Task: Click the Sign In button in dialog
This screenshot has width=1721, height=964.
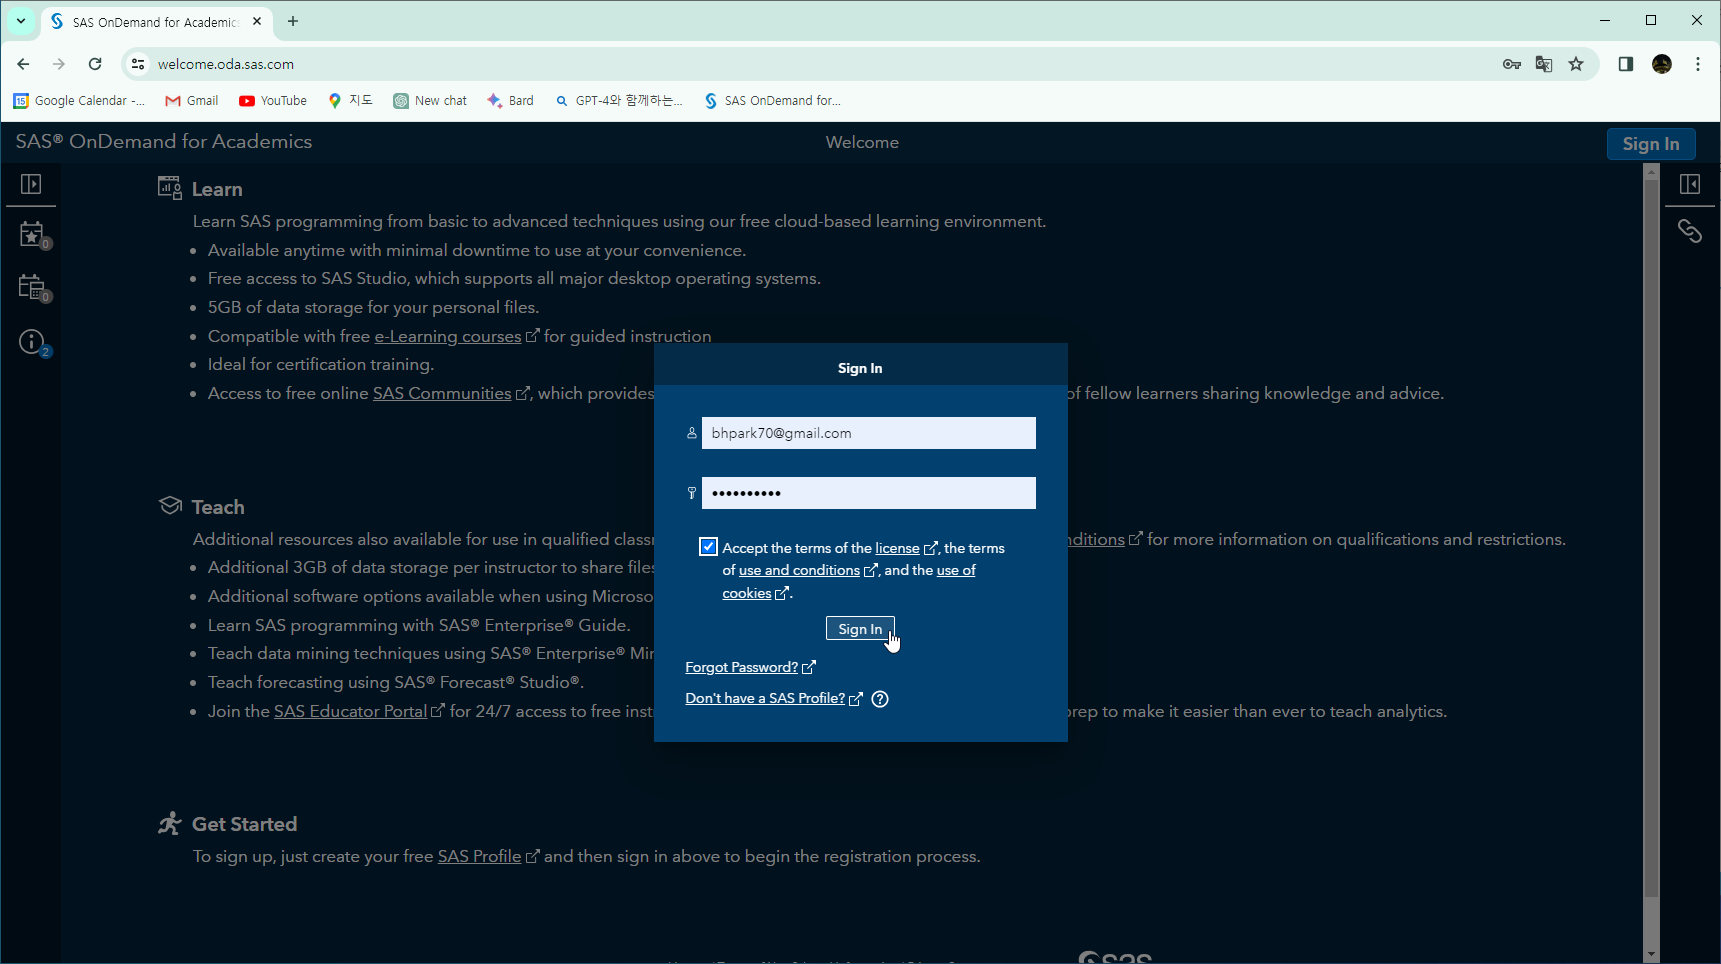Action: coord(860,629)
